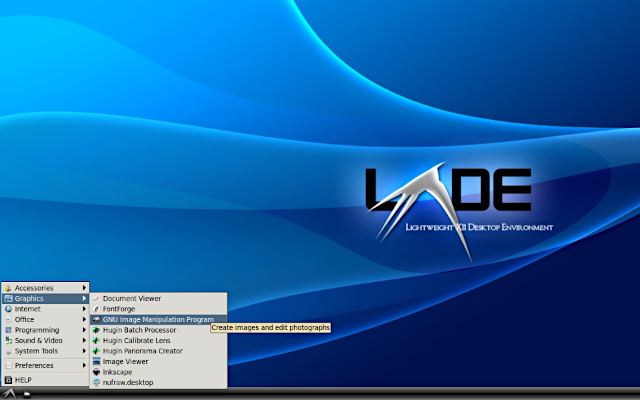The width and height of the screenshot is (640, 400).
Task: Expand the Sound & Video submenu arrow
Action: [x=84, y=340]
